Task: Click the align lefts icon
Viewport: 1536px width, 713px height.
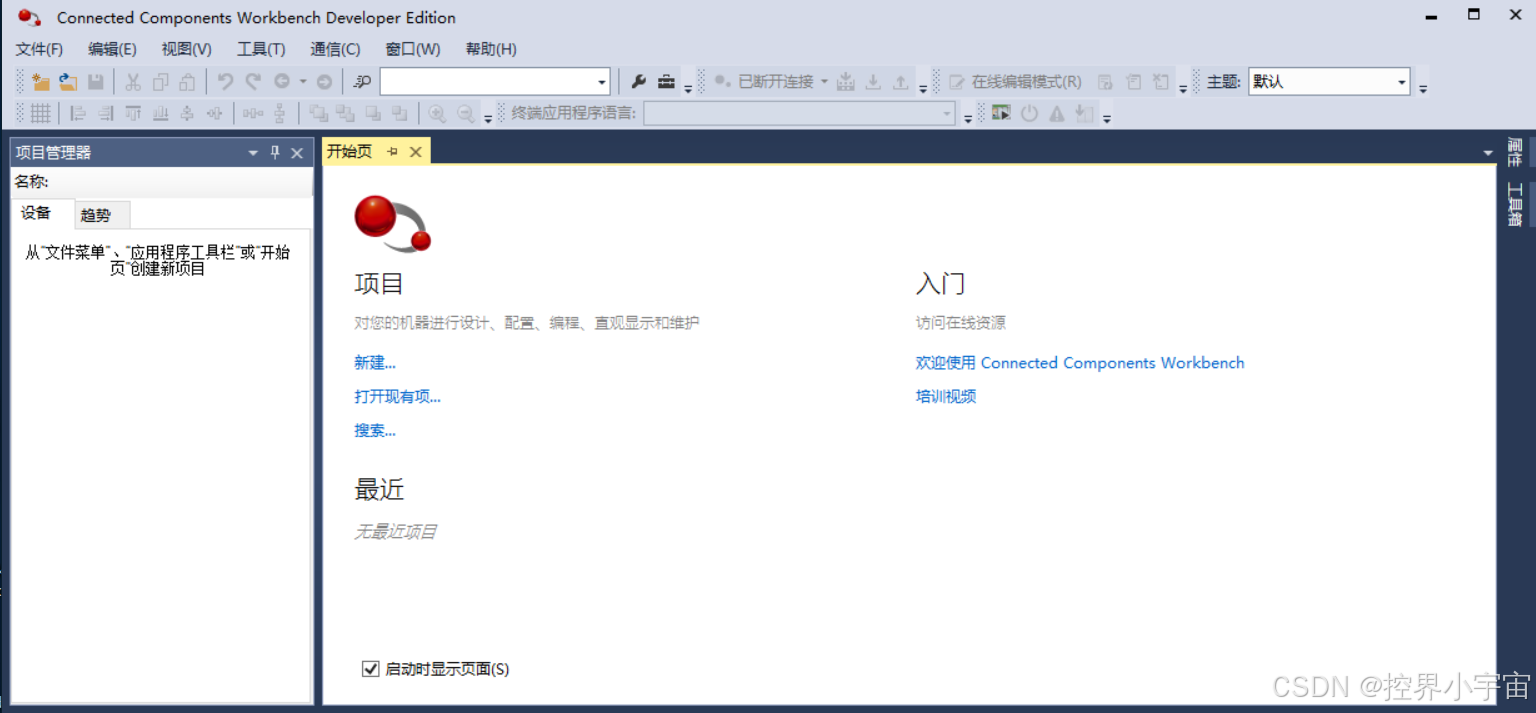Action: click(78, 113)
